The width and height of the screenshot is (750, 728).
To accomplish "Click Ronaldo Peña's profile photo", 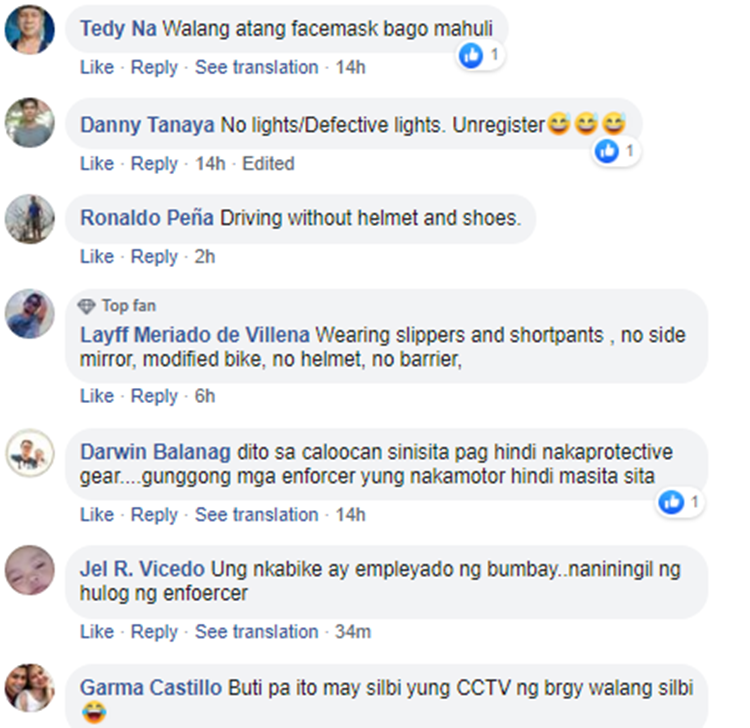I will [x=30, y=219].
